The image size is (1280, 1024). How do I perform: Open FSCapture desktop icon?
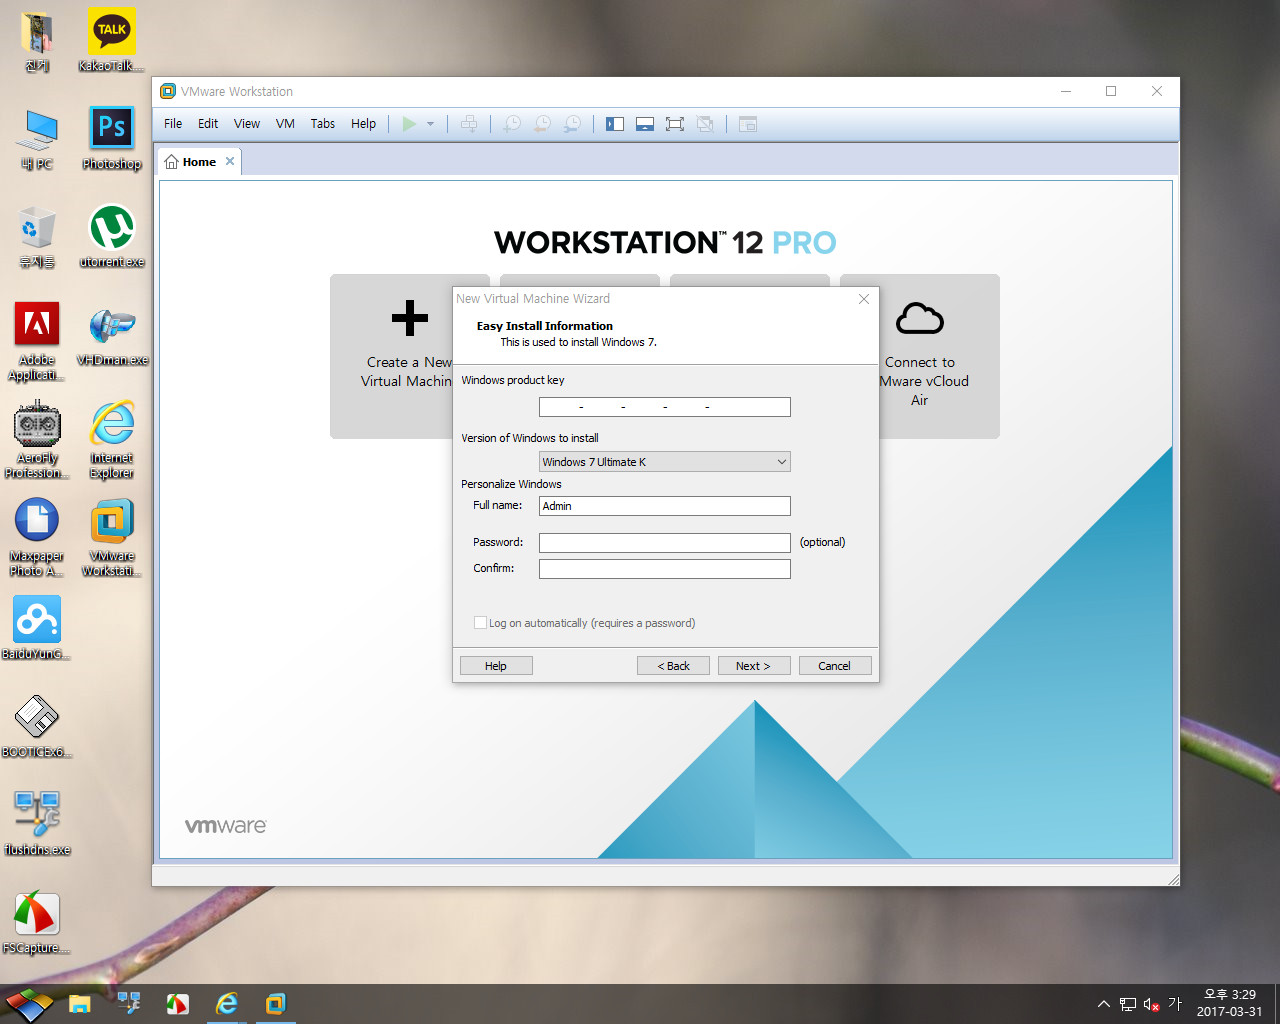click(x=37, y=922)
